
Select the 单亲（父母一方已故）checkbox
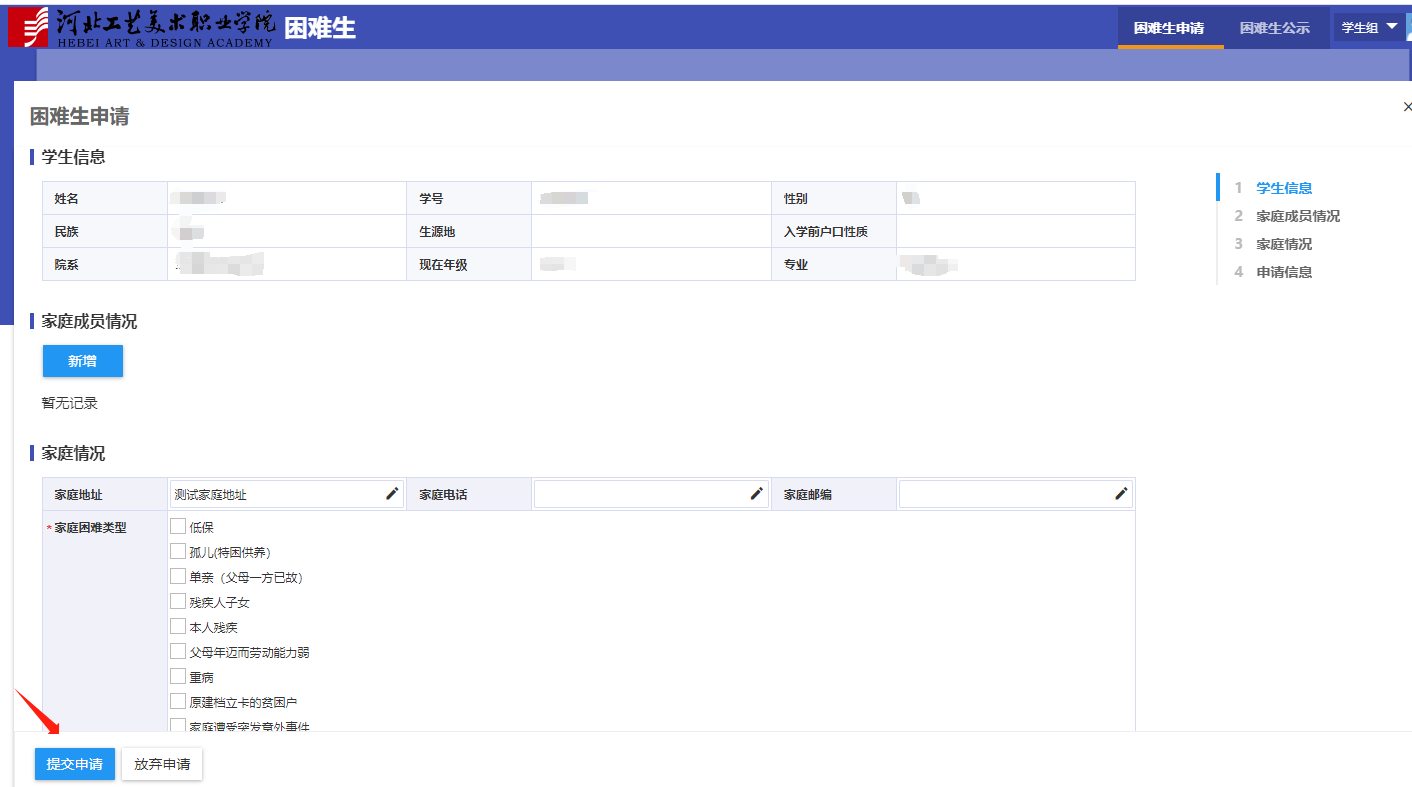point(178,576)
